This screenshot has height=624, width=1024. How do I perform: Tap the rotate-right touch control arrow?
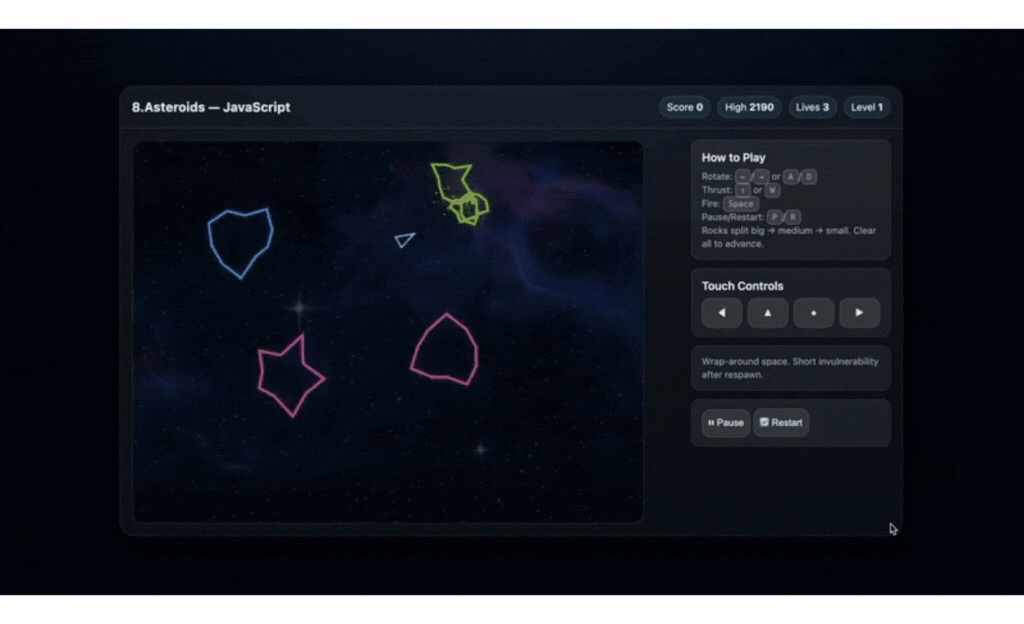859,313
